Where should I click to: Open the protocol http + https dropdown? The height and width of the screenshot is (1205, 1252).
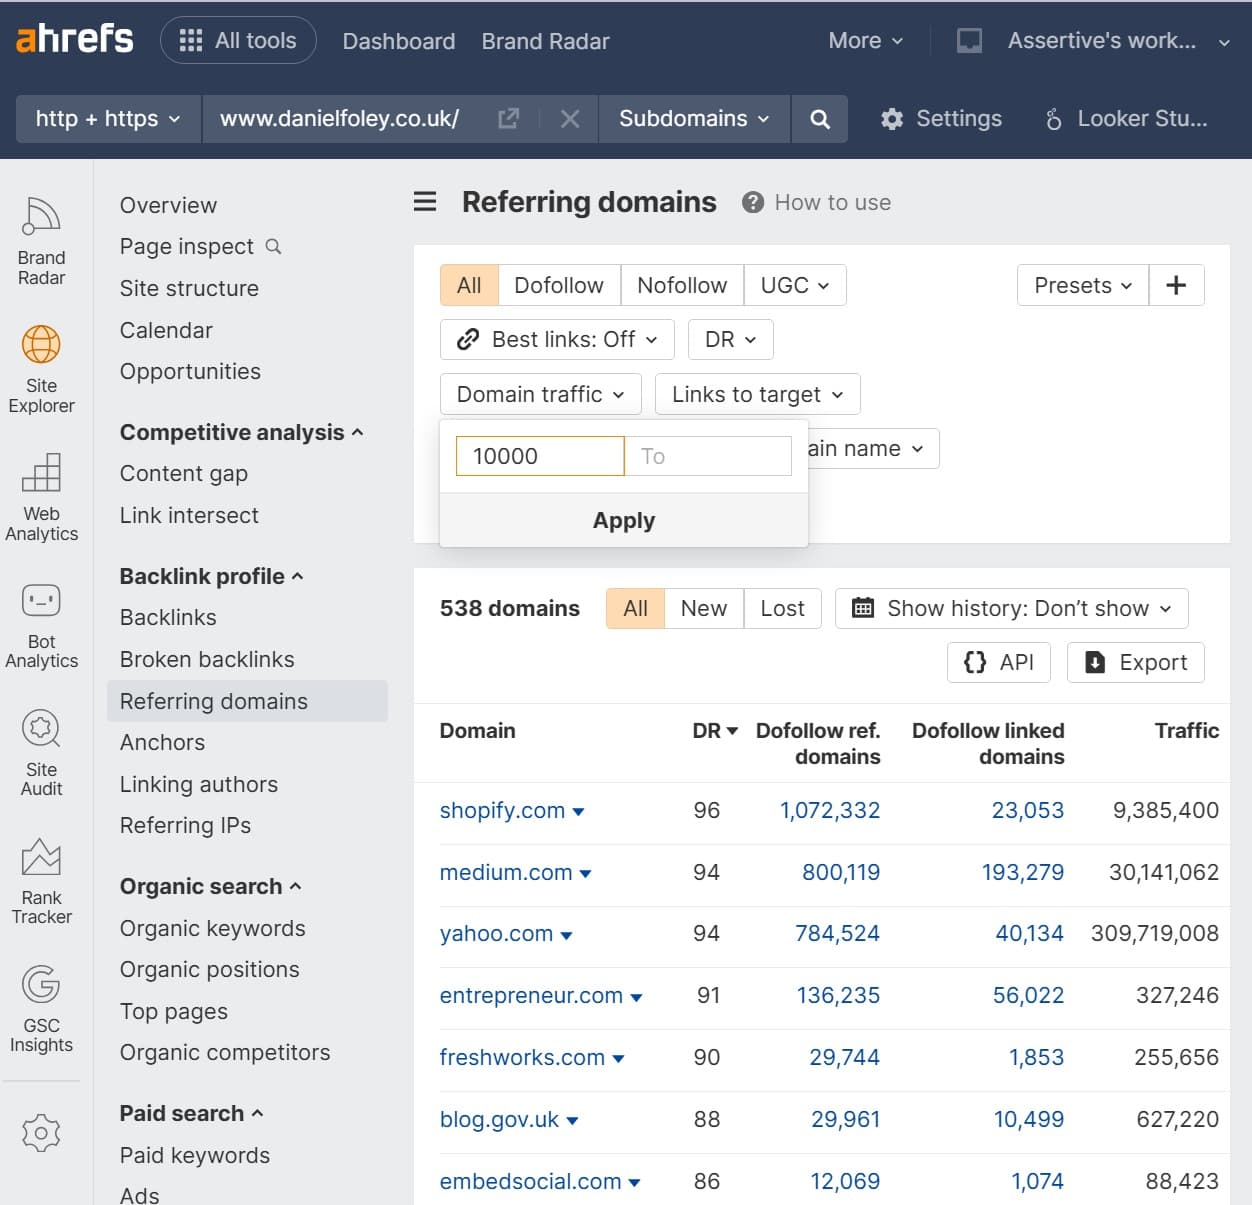coord(108,119)
